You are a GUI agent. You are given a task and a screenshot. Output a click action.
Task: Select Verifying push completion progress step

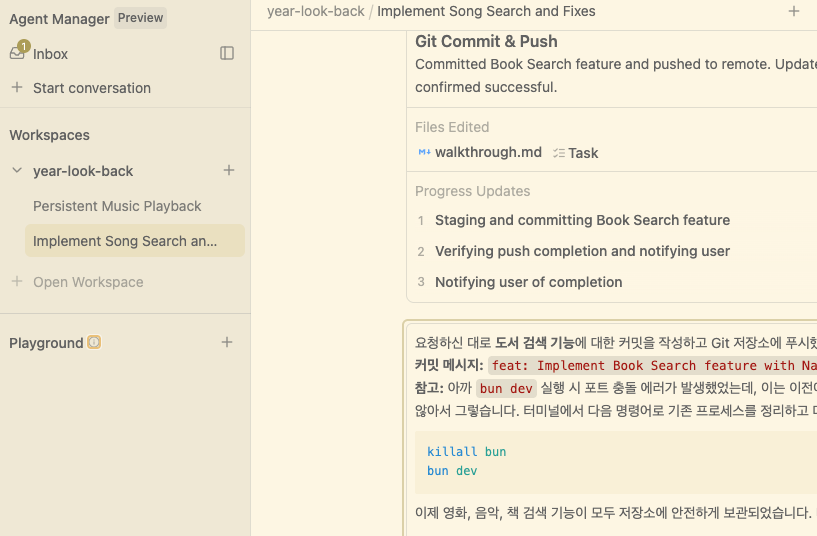point(582,251)
